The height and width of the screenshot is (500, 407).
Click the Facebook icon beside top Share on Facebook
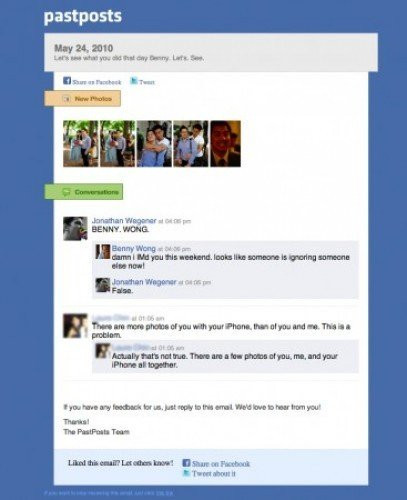point(67,81)
